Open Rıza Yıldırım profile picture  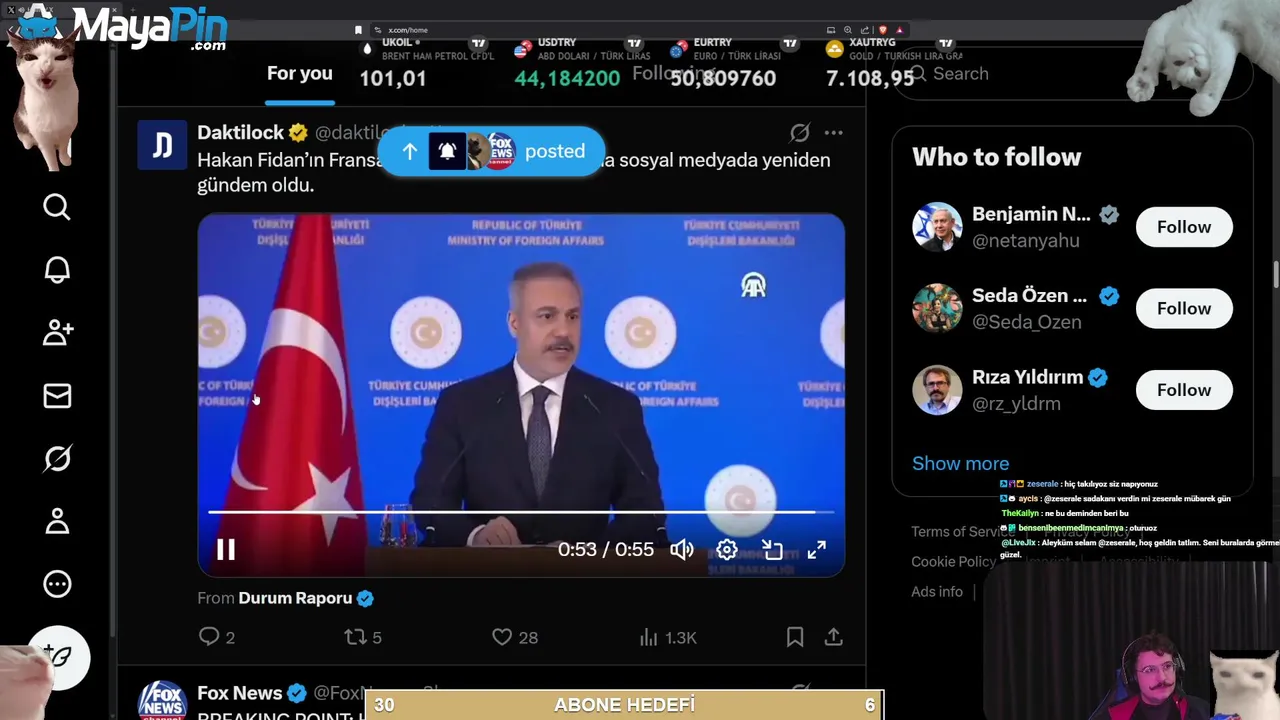pos(937,390)
